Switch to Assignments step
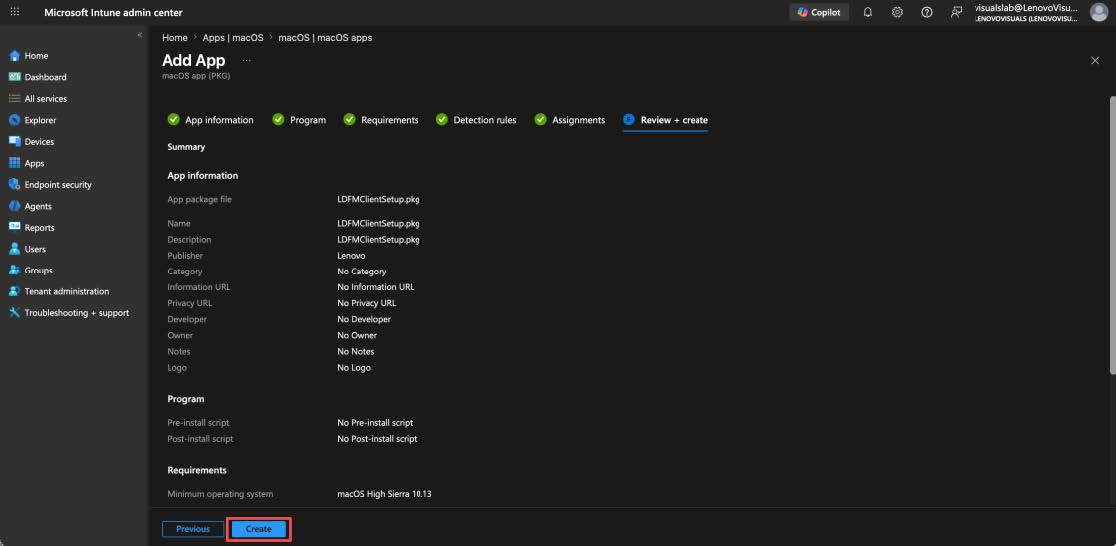1116x546 pixels. [x=570, y=120]
